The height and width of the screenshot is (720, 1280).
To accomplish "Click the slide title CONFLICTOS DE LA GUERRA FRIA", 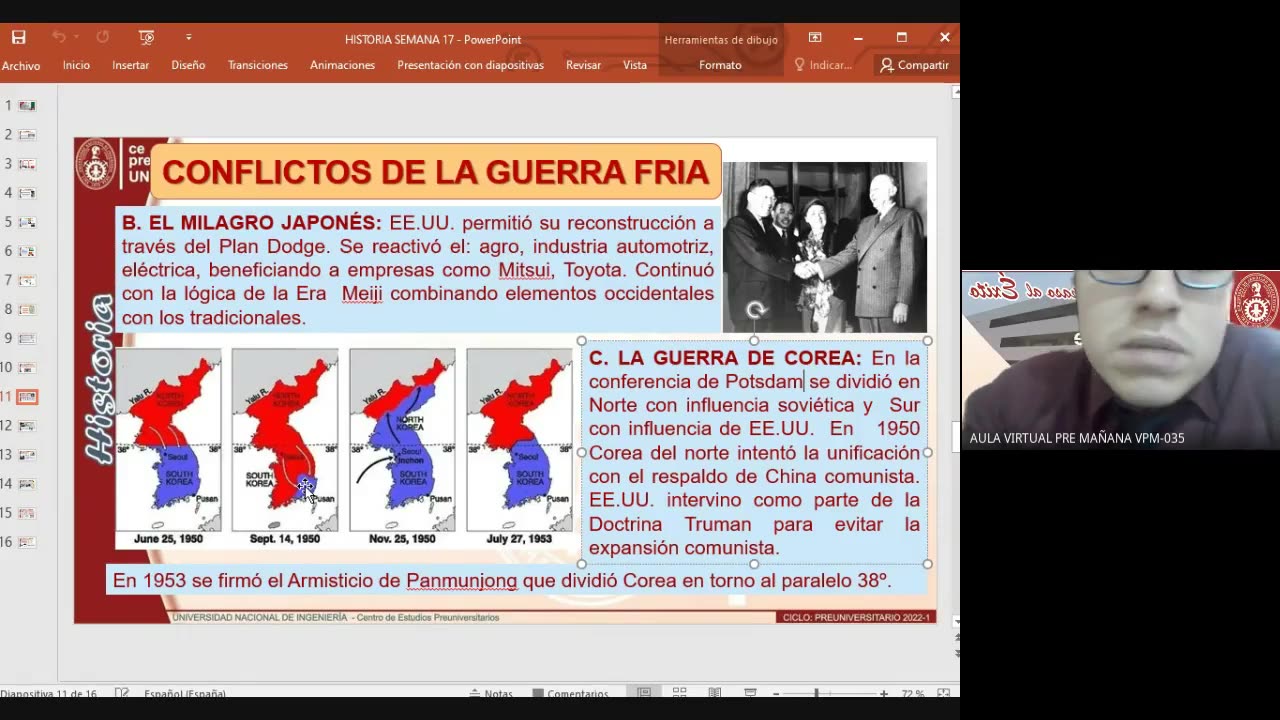I will 435,172.
